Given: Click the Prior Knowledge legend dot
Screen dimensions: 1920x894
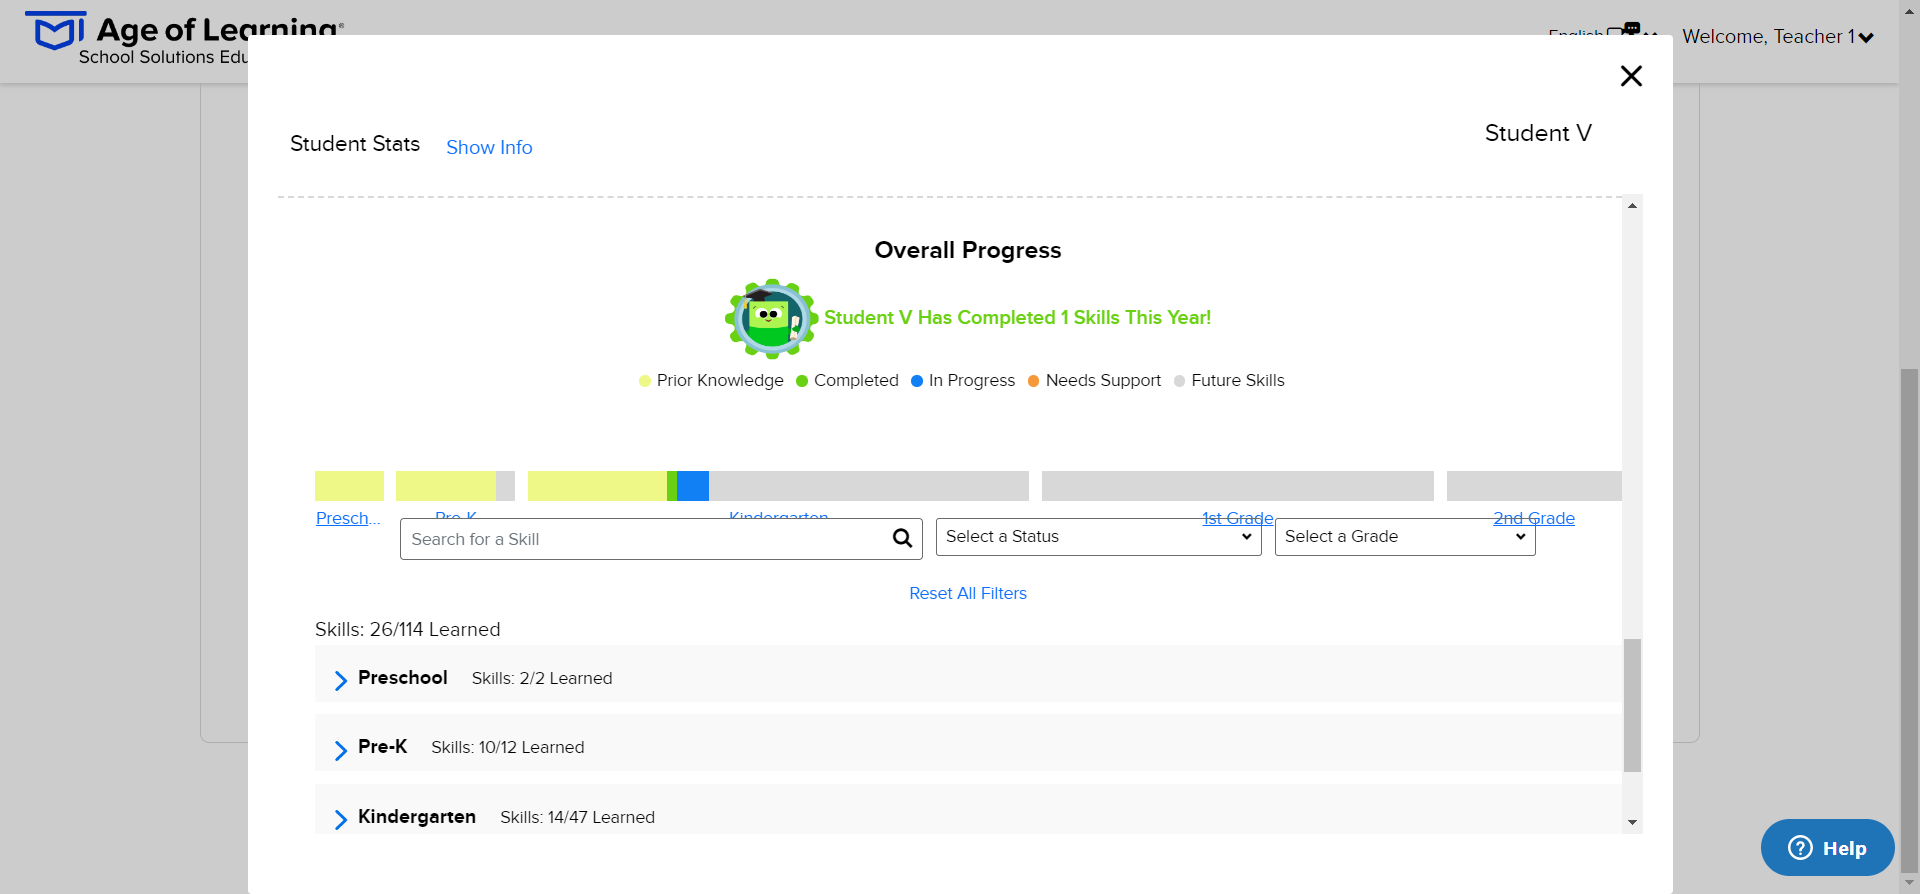Looking at the screenshot, I should point(645,381).
